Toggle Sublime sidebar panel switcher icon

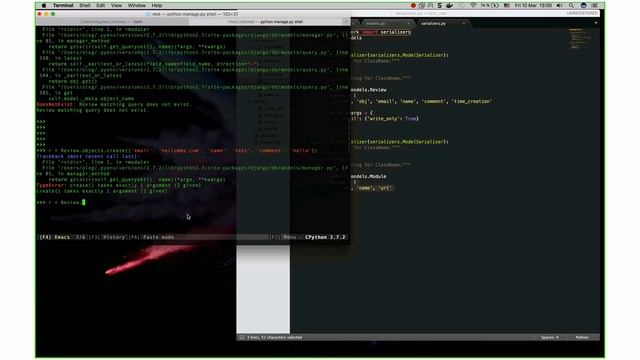coord(242,338)
